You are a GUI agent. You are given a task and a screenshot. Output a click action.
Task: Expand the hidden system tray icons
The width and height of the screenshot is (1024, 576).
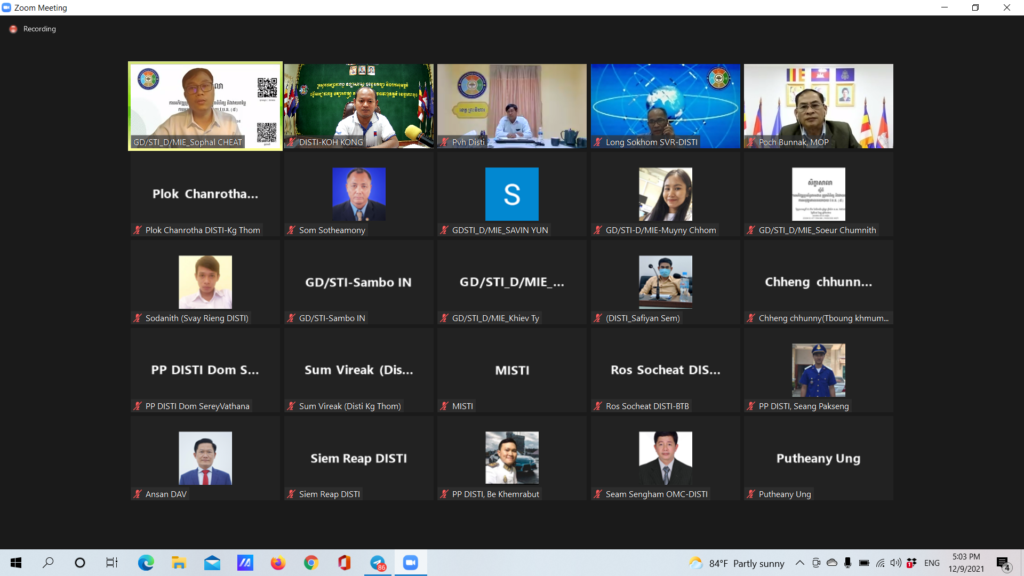800,563
